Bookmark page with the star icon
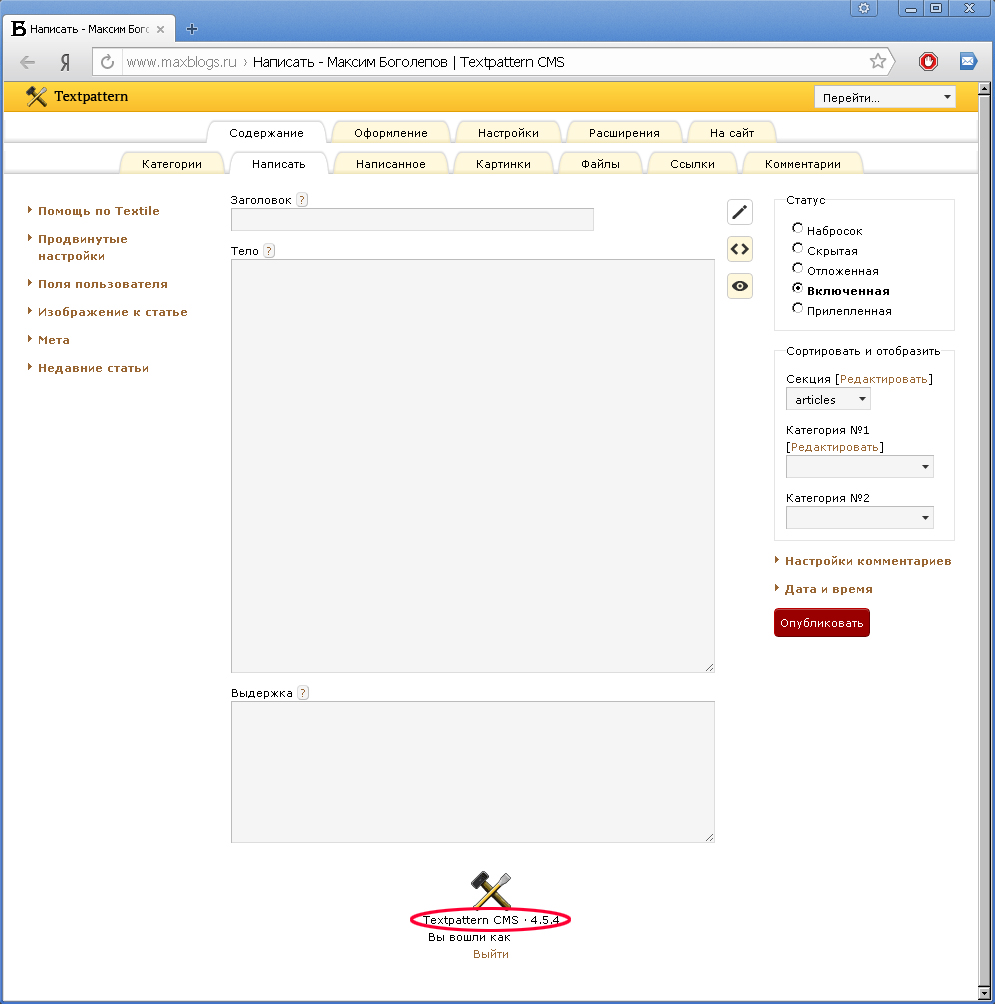Screen dimensions: 995x1004 (x=878, y=61)
